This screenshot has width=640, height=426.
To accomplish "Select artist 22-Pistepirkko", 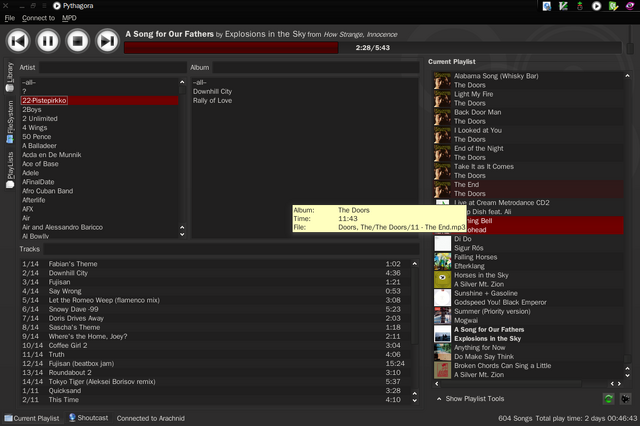I will [100, 100].
